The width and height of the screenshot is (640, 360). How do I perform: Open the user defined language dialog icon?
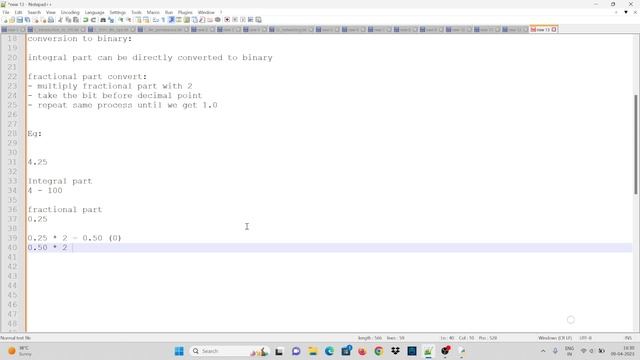pyautogui.click(x=179, y=20)
